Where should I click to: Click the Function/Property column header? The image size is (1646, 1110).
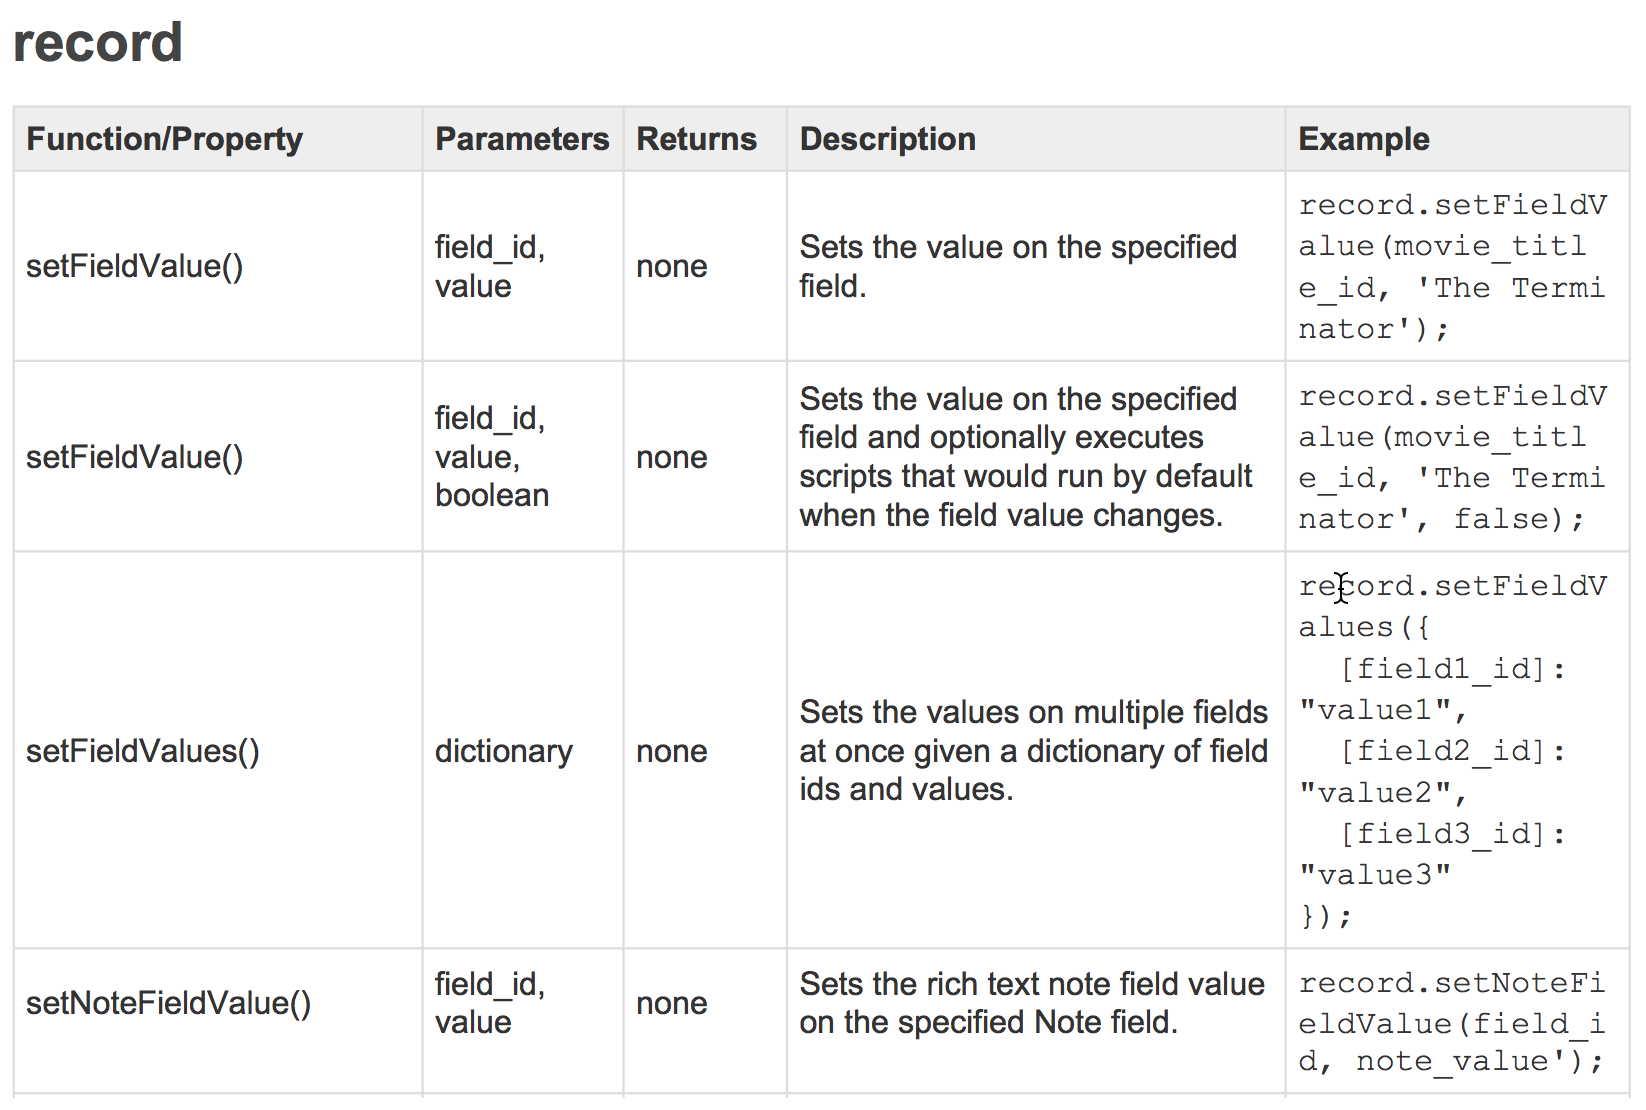tap(164, 139)
